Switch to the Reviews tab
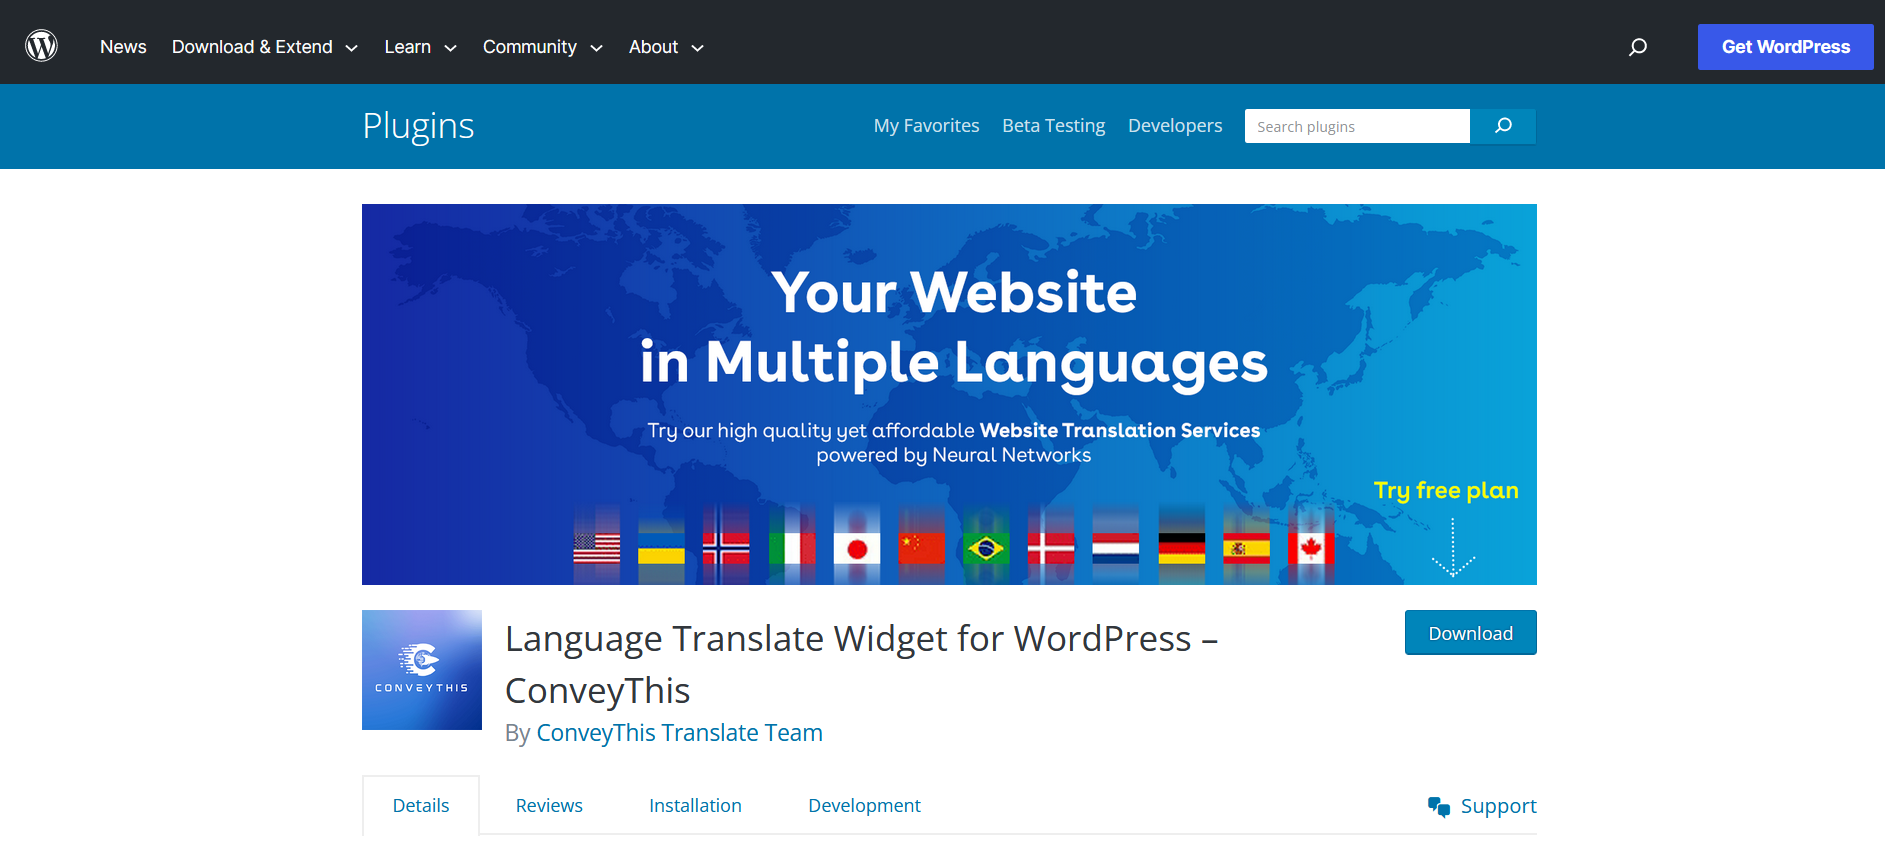The width and height of the screenshot is (1885, 850). coord(549,805)
